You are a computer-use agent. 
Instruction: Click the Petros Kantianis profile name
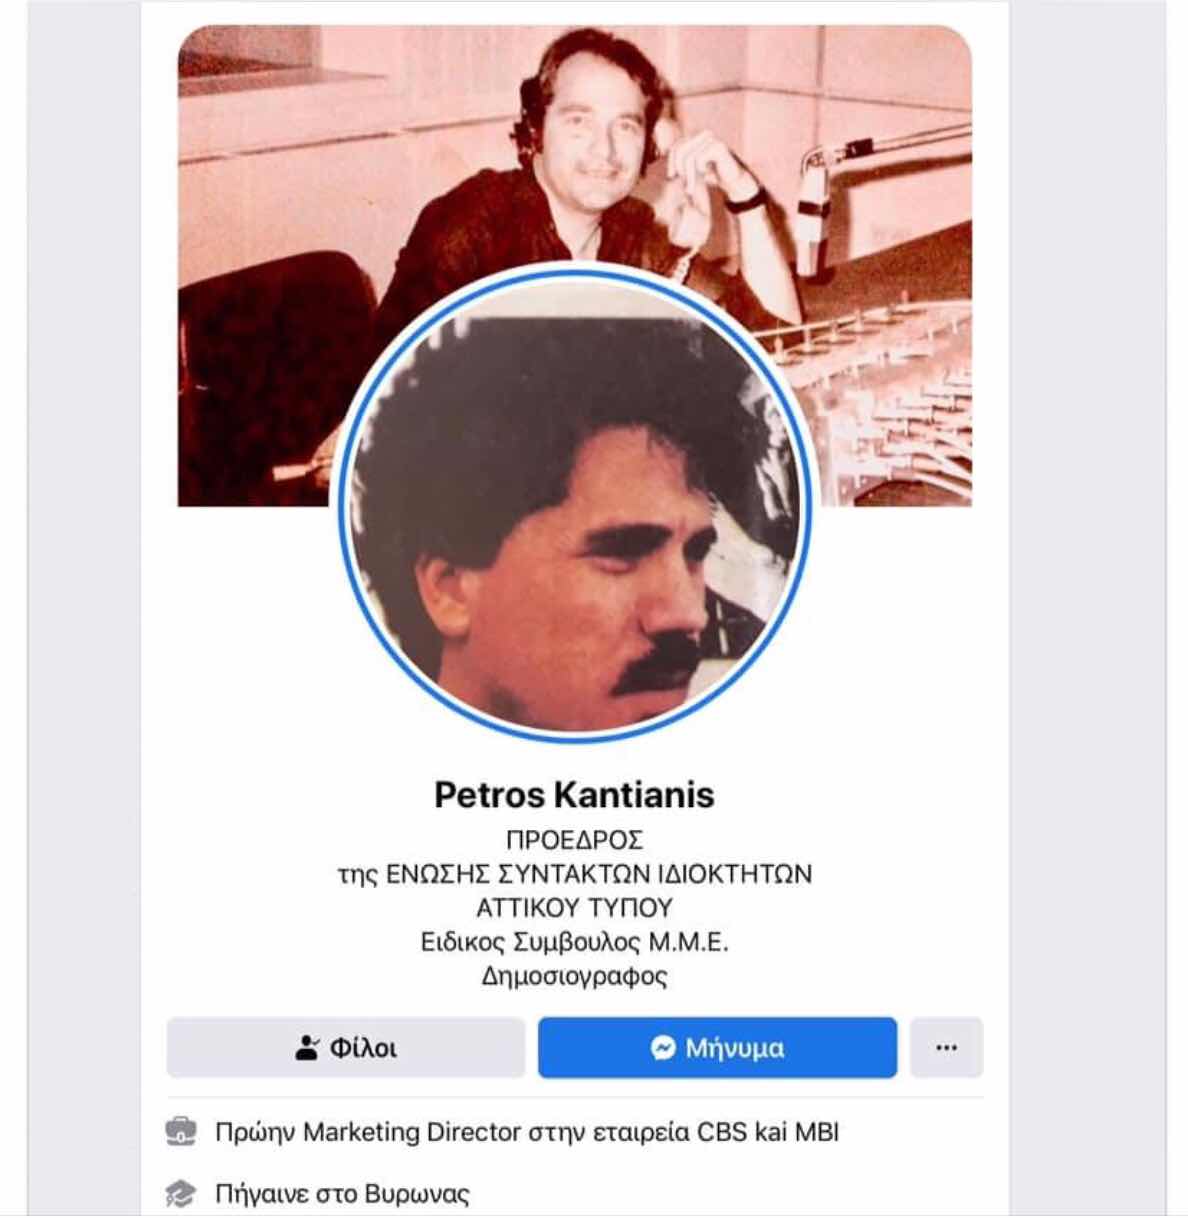pos(575,794)
